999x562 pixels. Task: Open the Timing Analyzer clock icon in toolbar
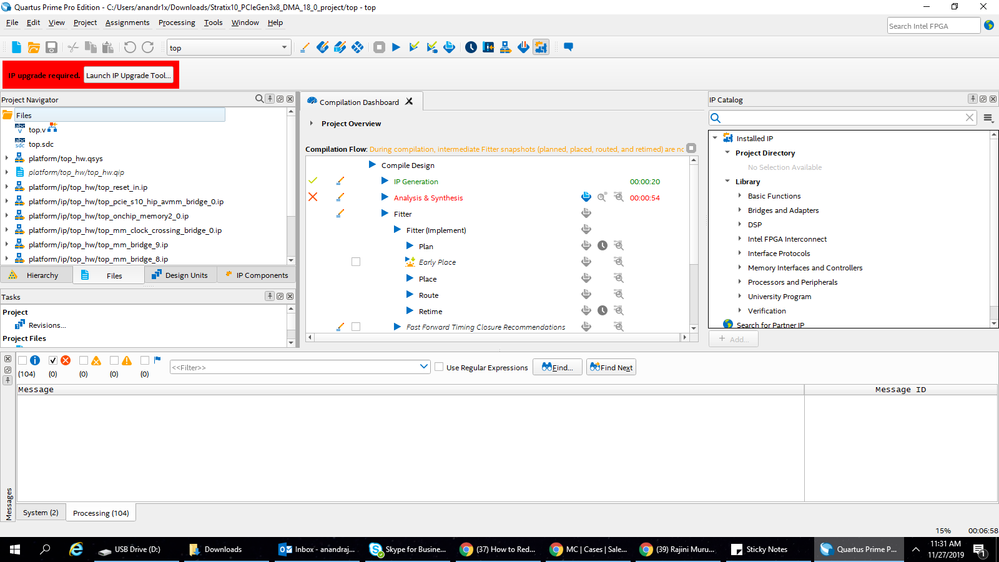(471, 47)
